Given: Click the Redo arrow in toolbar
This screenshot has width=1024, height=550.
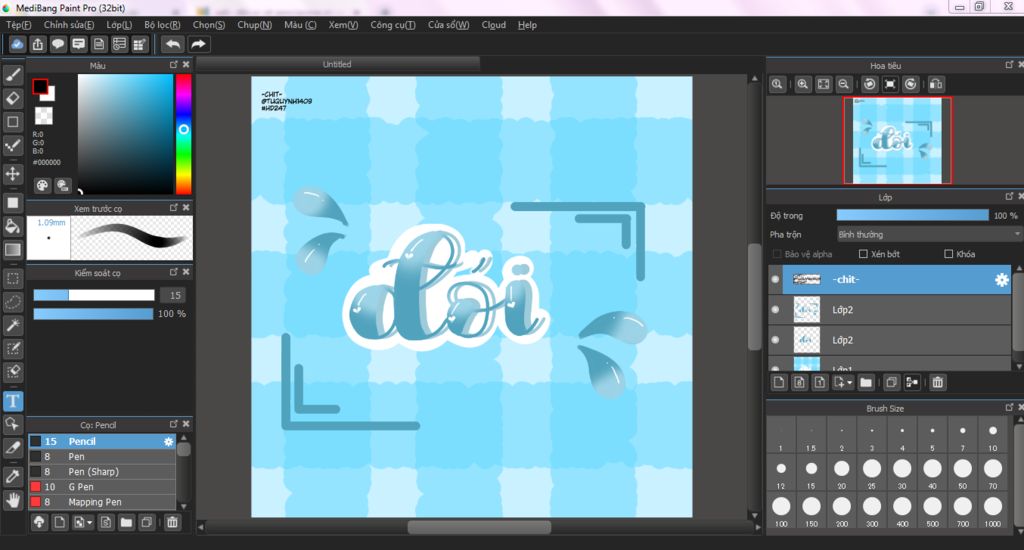Looking at the screenshot, I should 198,44.
